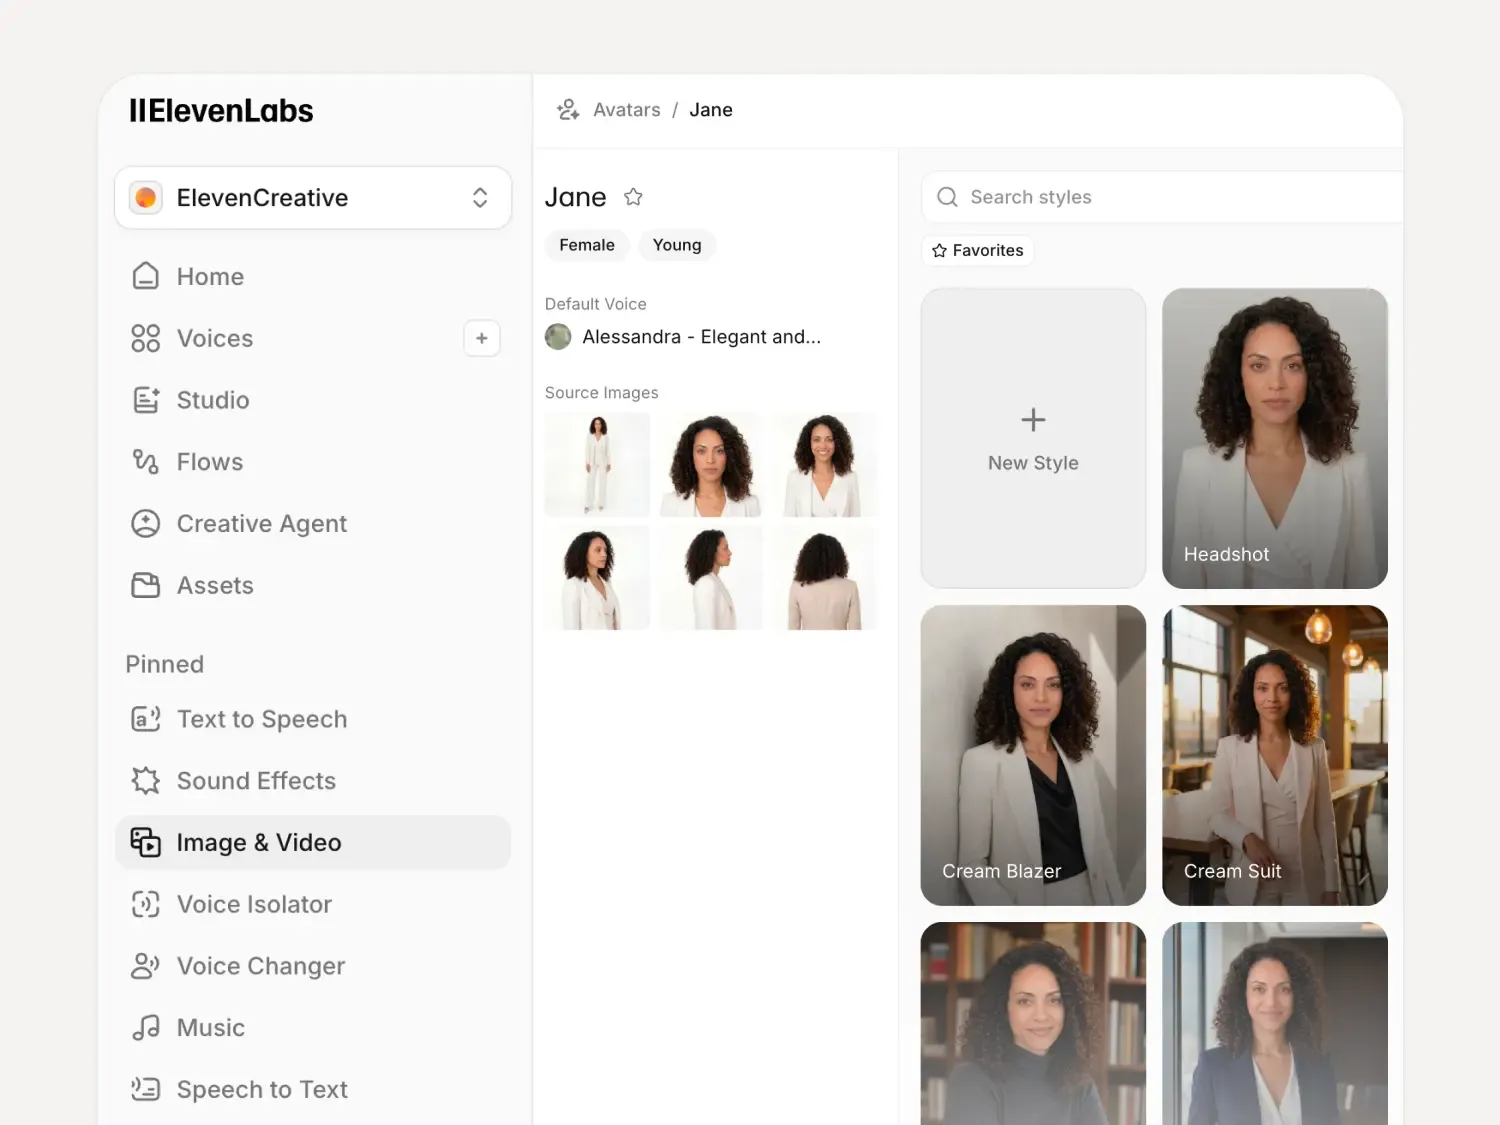Image resolution: width=1500 pixels, height=1125 pixels.
Task: Click the Source Images label
Action: 602,393
